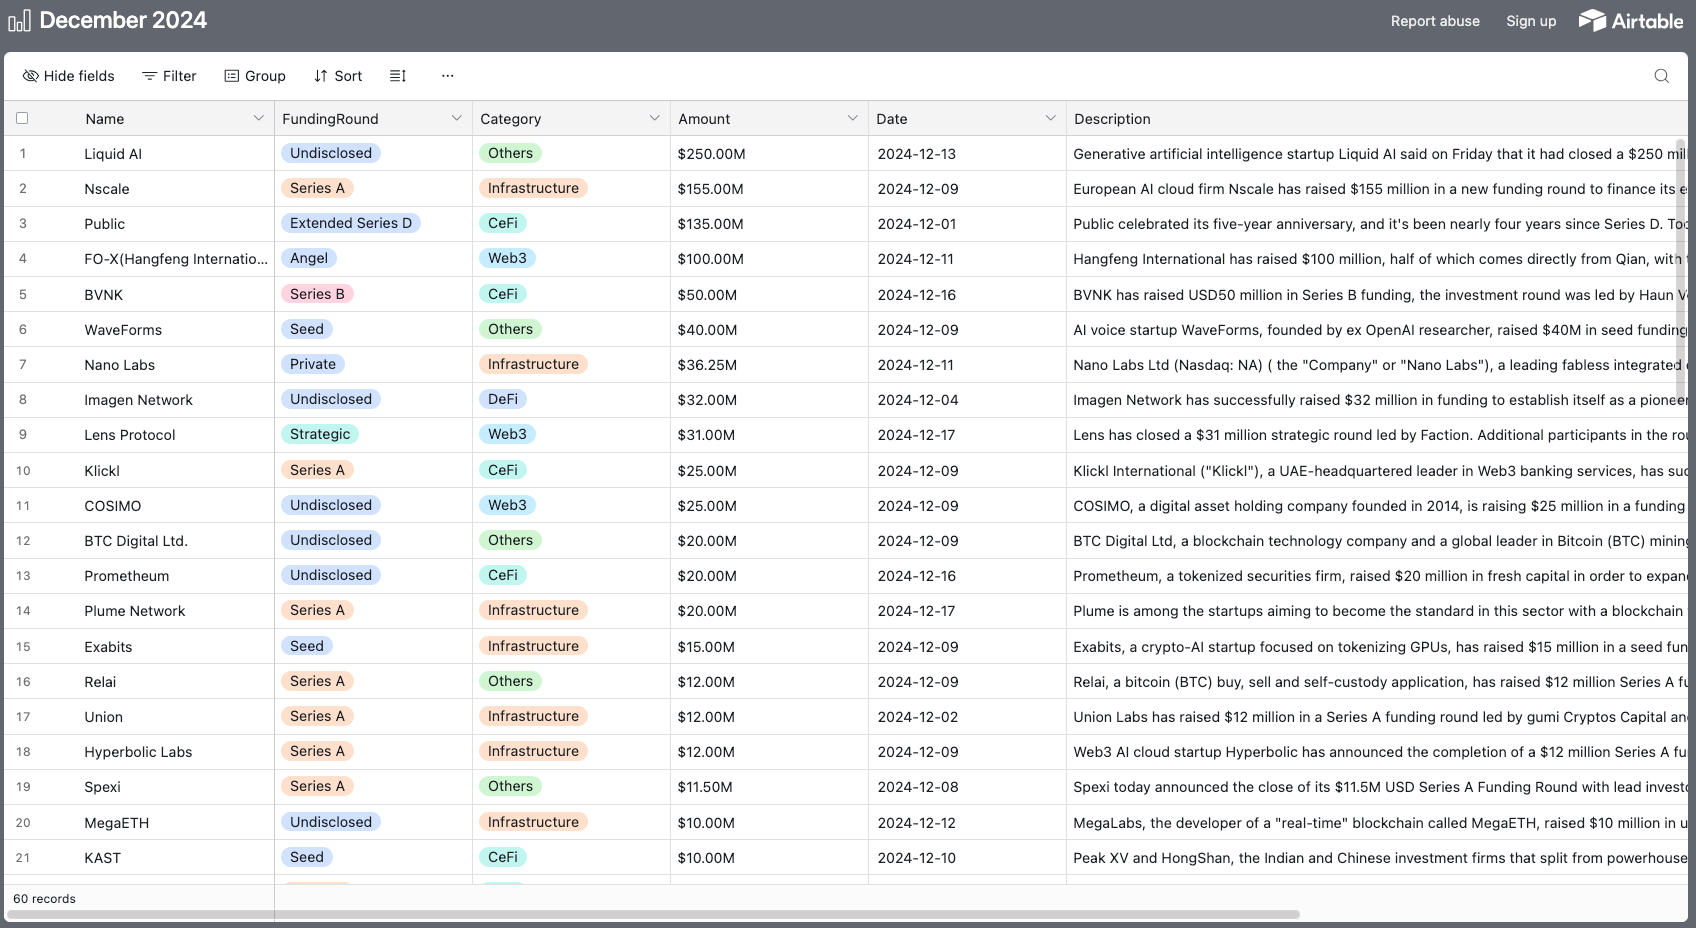1696x928 pixels.
Task: Click the search magnifier icon
Action: coord(1662,76)
